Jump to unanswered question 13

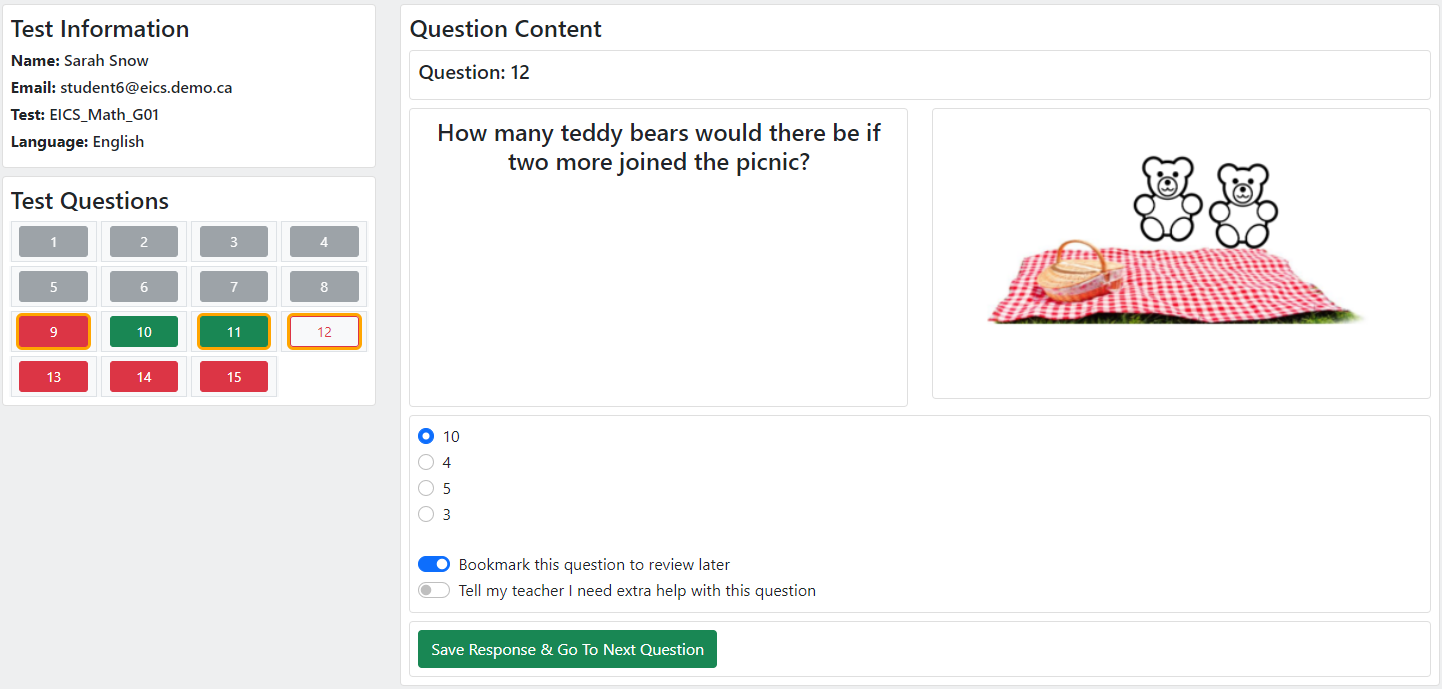pos(54,377)
